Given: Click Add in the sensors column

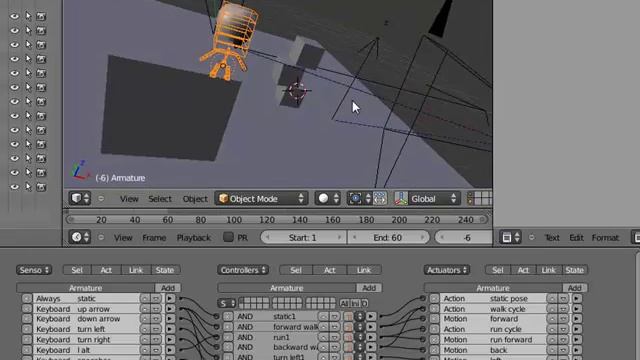Looking at the screenshot, I should click(x=168, y=288).
